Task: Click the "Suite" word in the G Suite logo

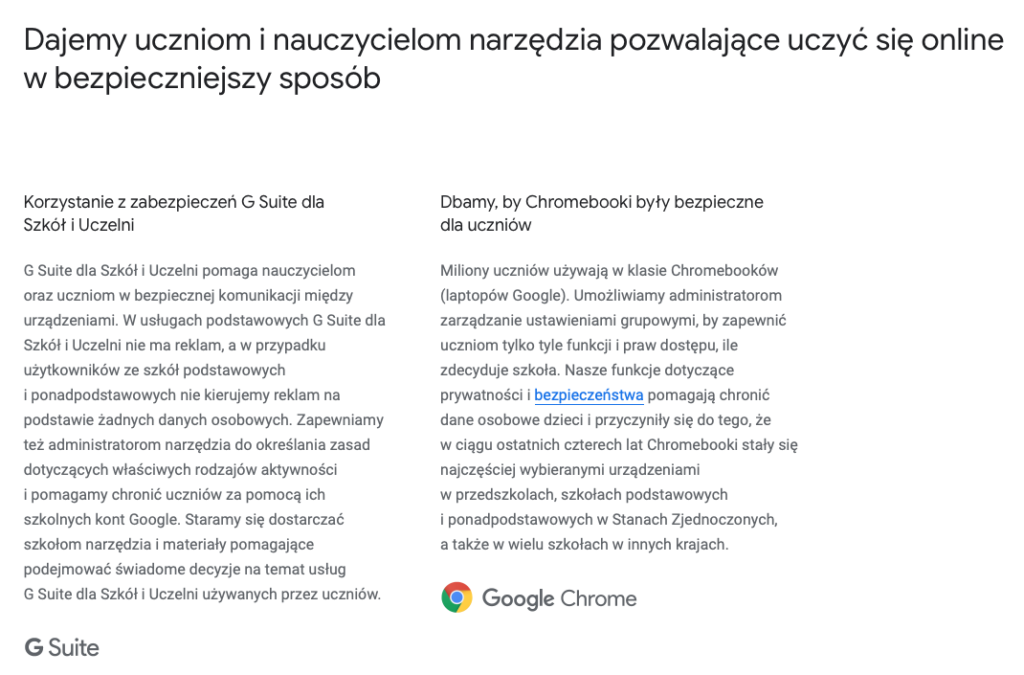Action: 74,647
